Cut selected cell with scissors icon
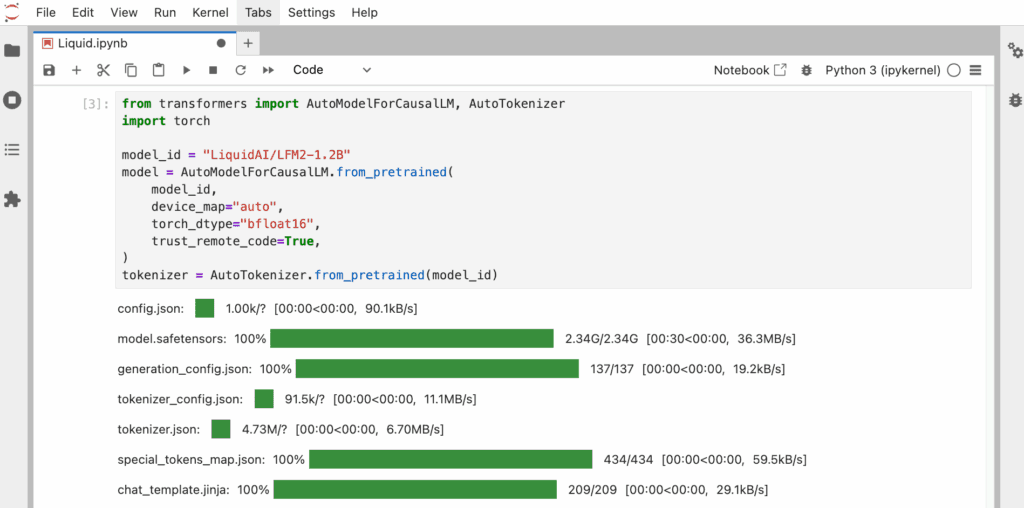The height and width of the screenshot is (508, 1024). 103,70
